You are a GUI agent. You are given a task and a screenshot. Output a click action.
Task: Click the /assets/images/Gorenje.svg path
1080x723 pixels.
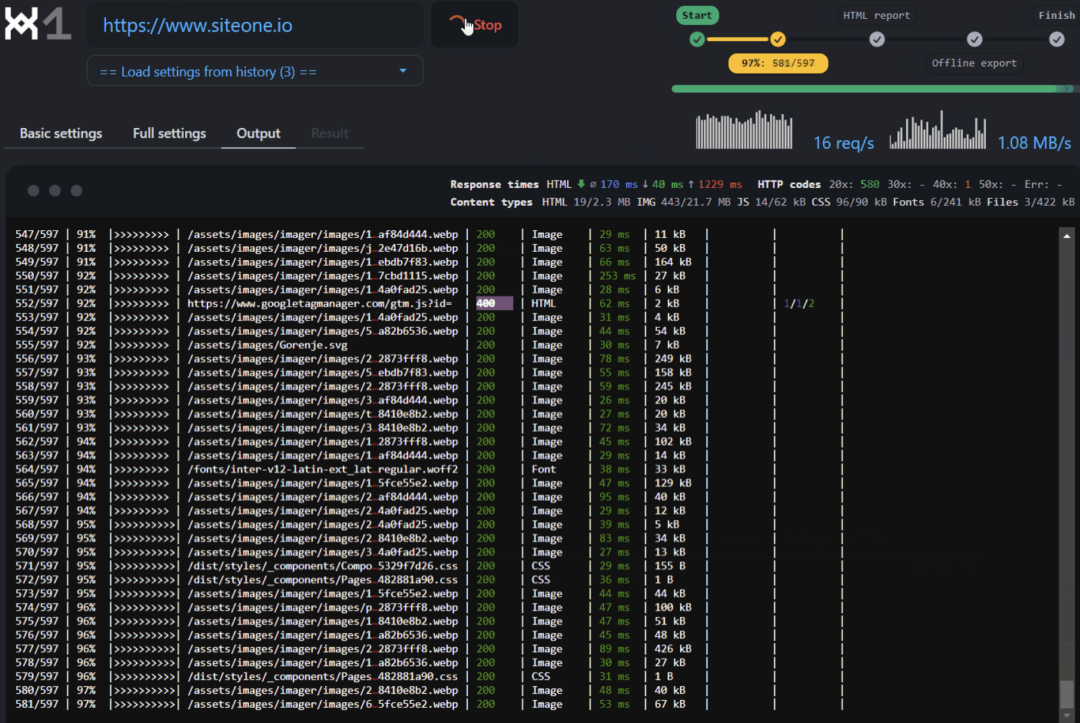point(267,344)
